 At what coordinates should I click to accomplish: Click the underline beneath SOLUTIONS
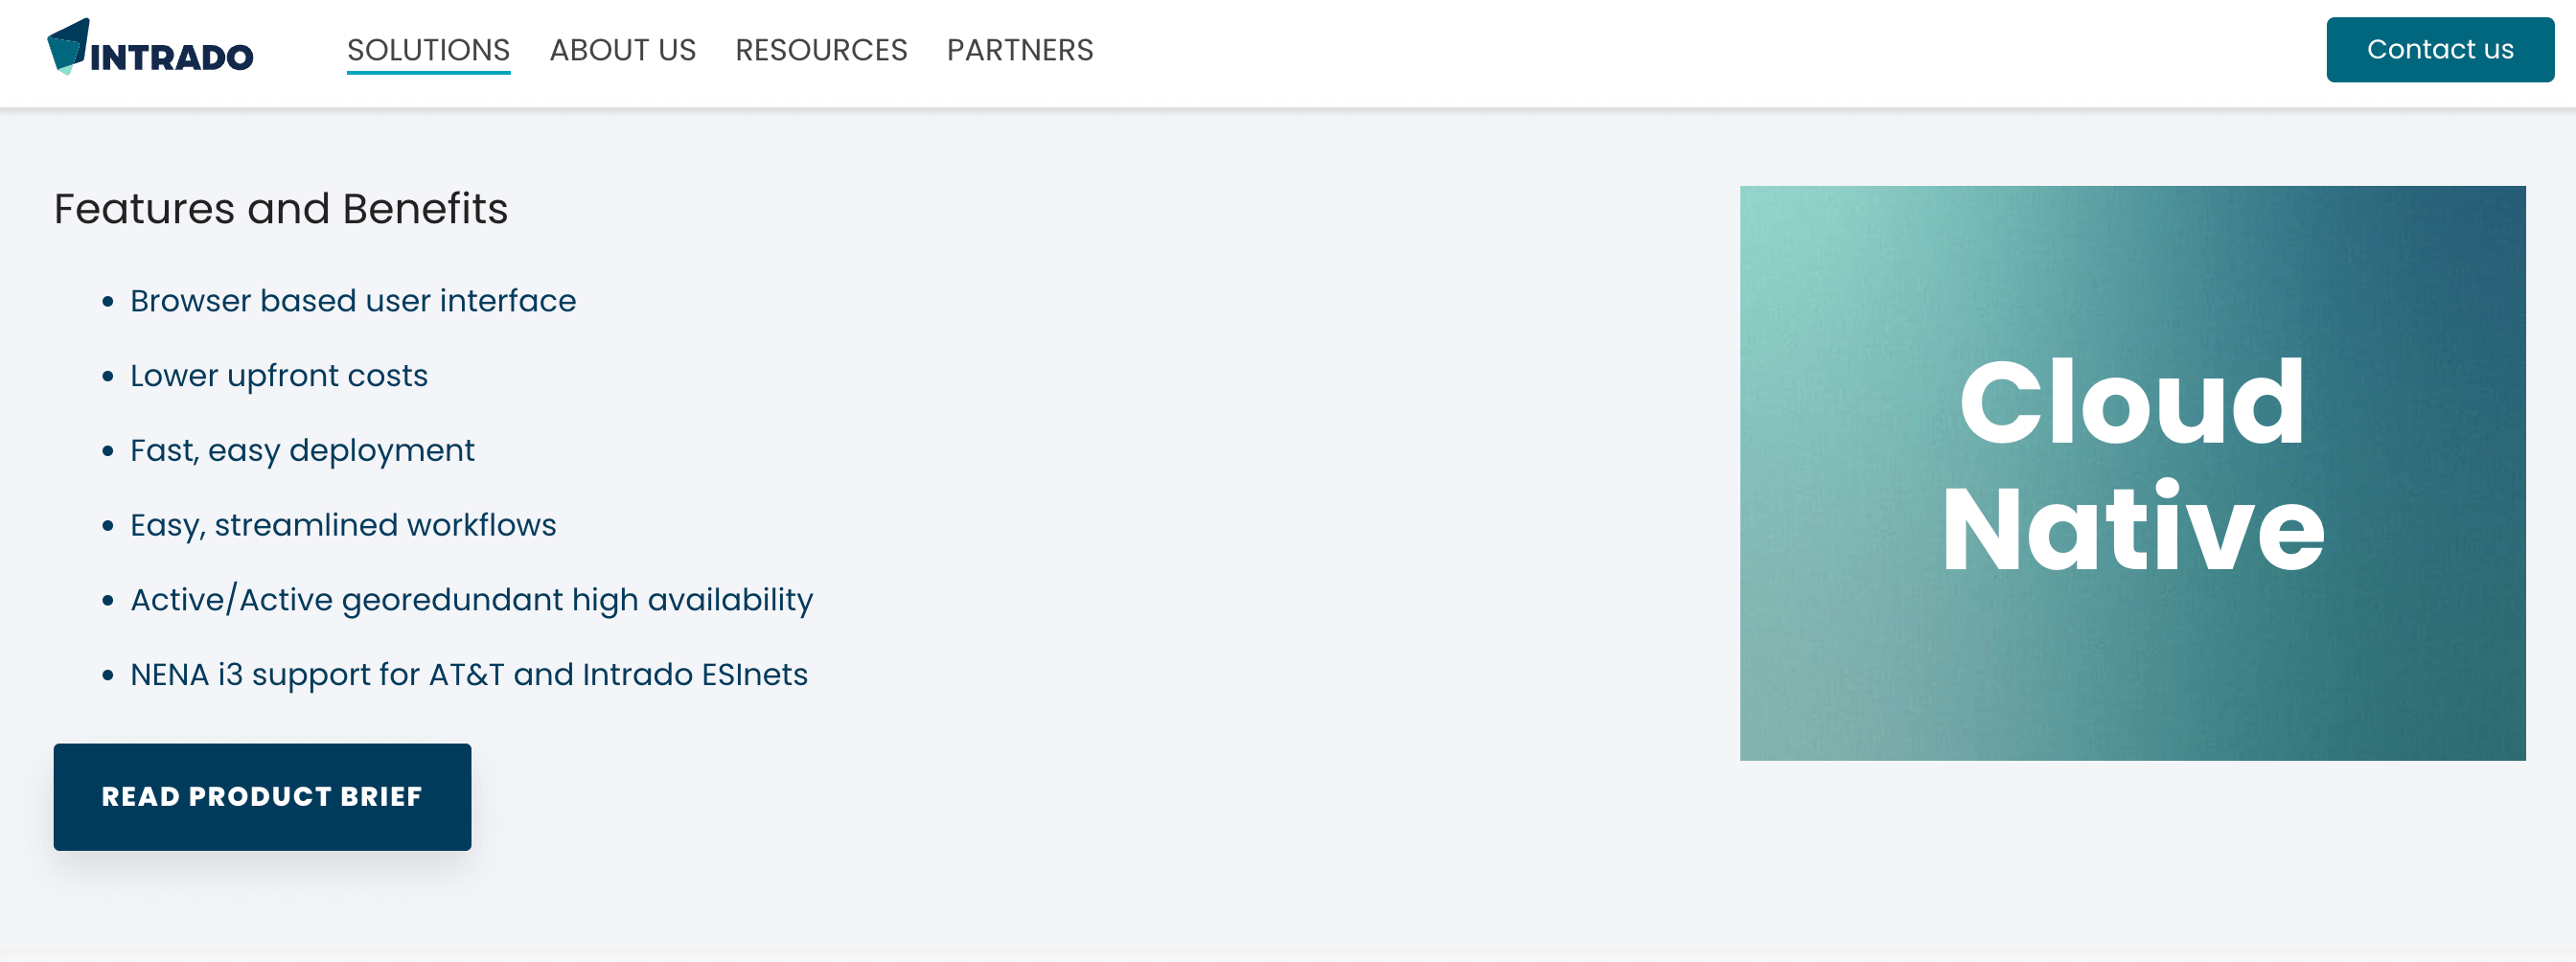[428, 74]
